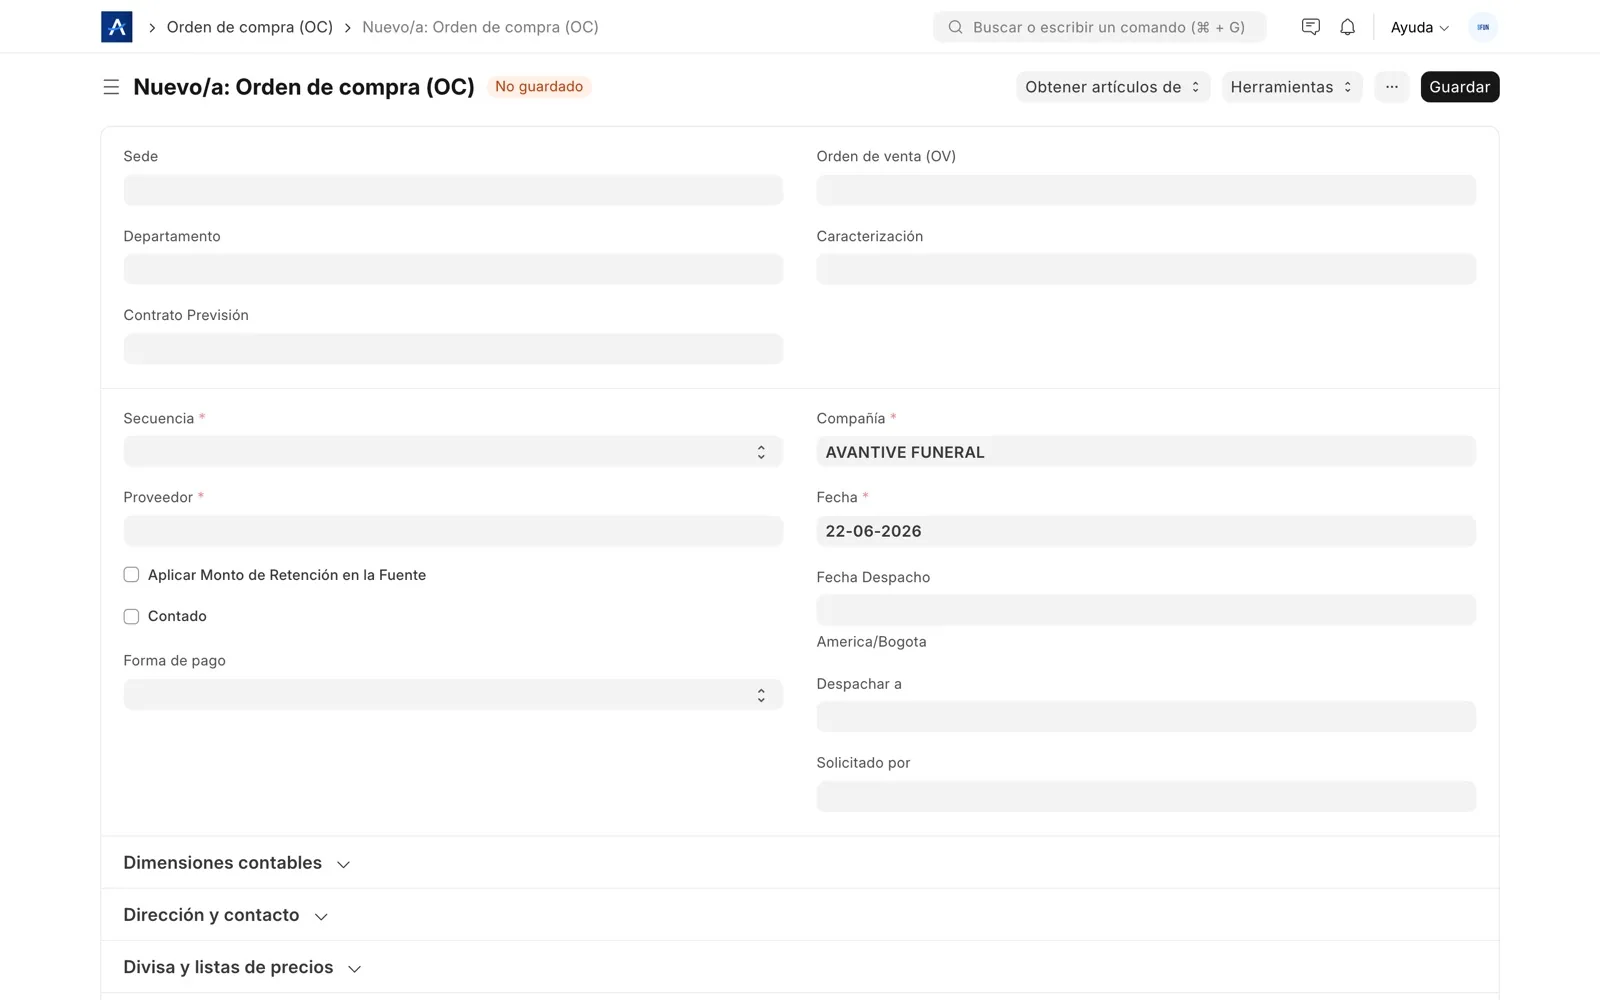The image size is (1600, 1000).
Task: Focus the command search bar
Action: pyautogui.click(x=1099, y=27)
